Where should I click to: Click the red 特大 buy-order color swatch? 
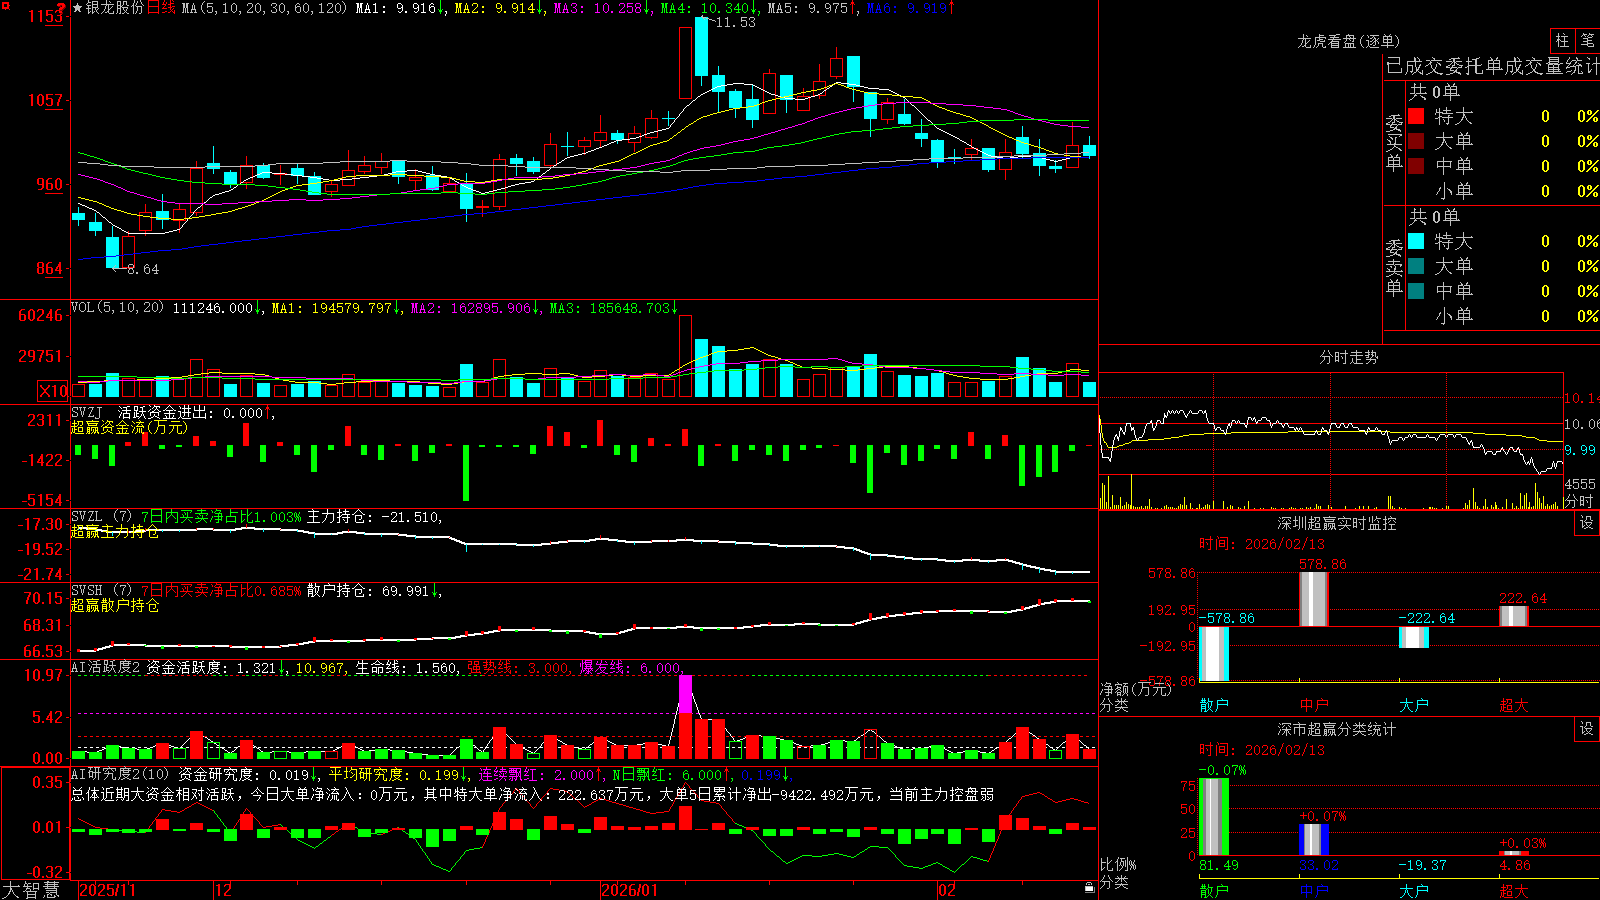(x=1416, y=116)
